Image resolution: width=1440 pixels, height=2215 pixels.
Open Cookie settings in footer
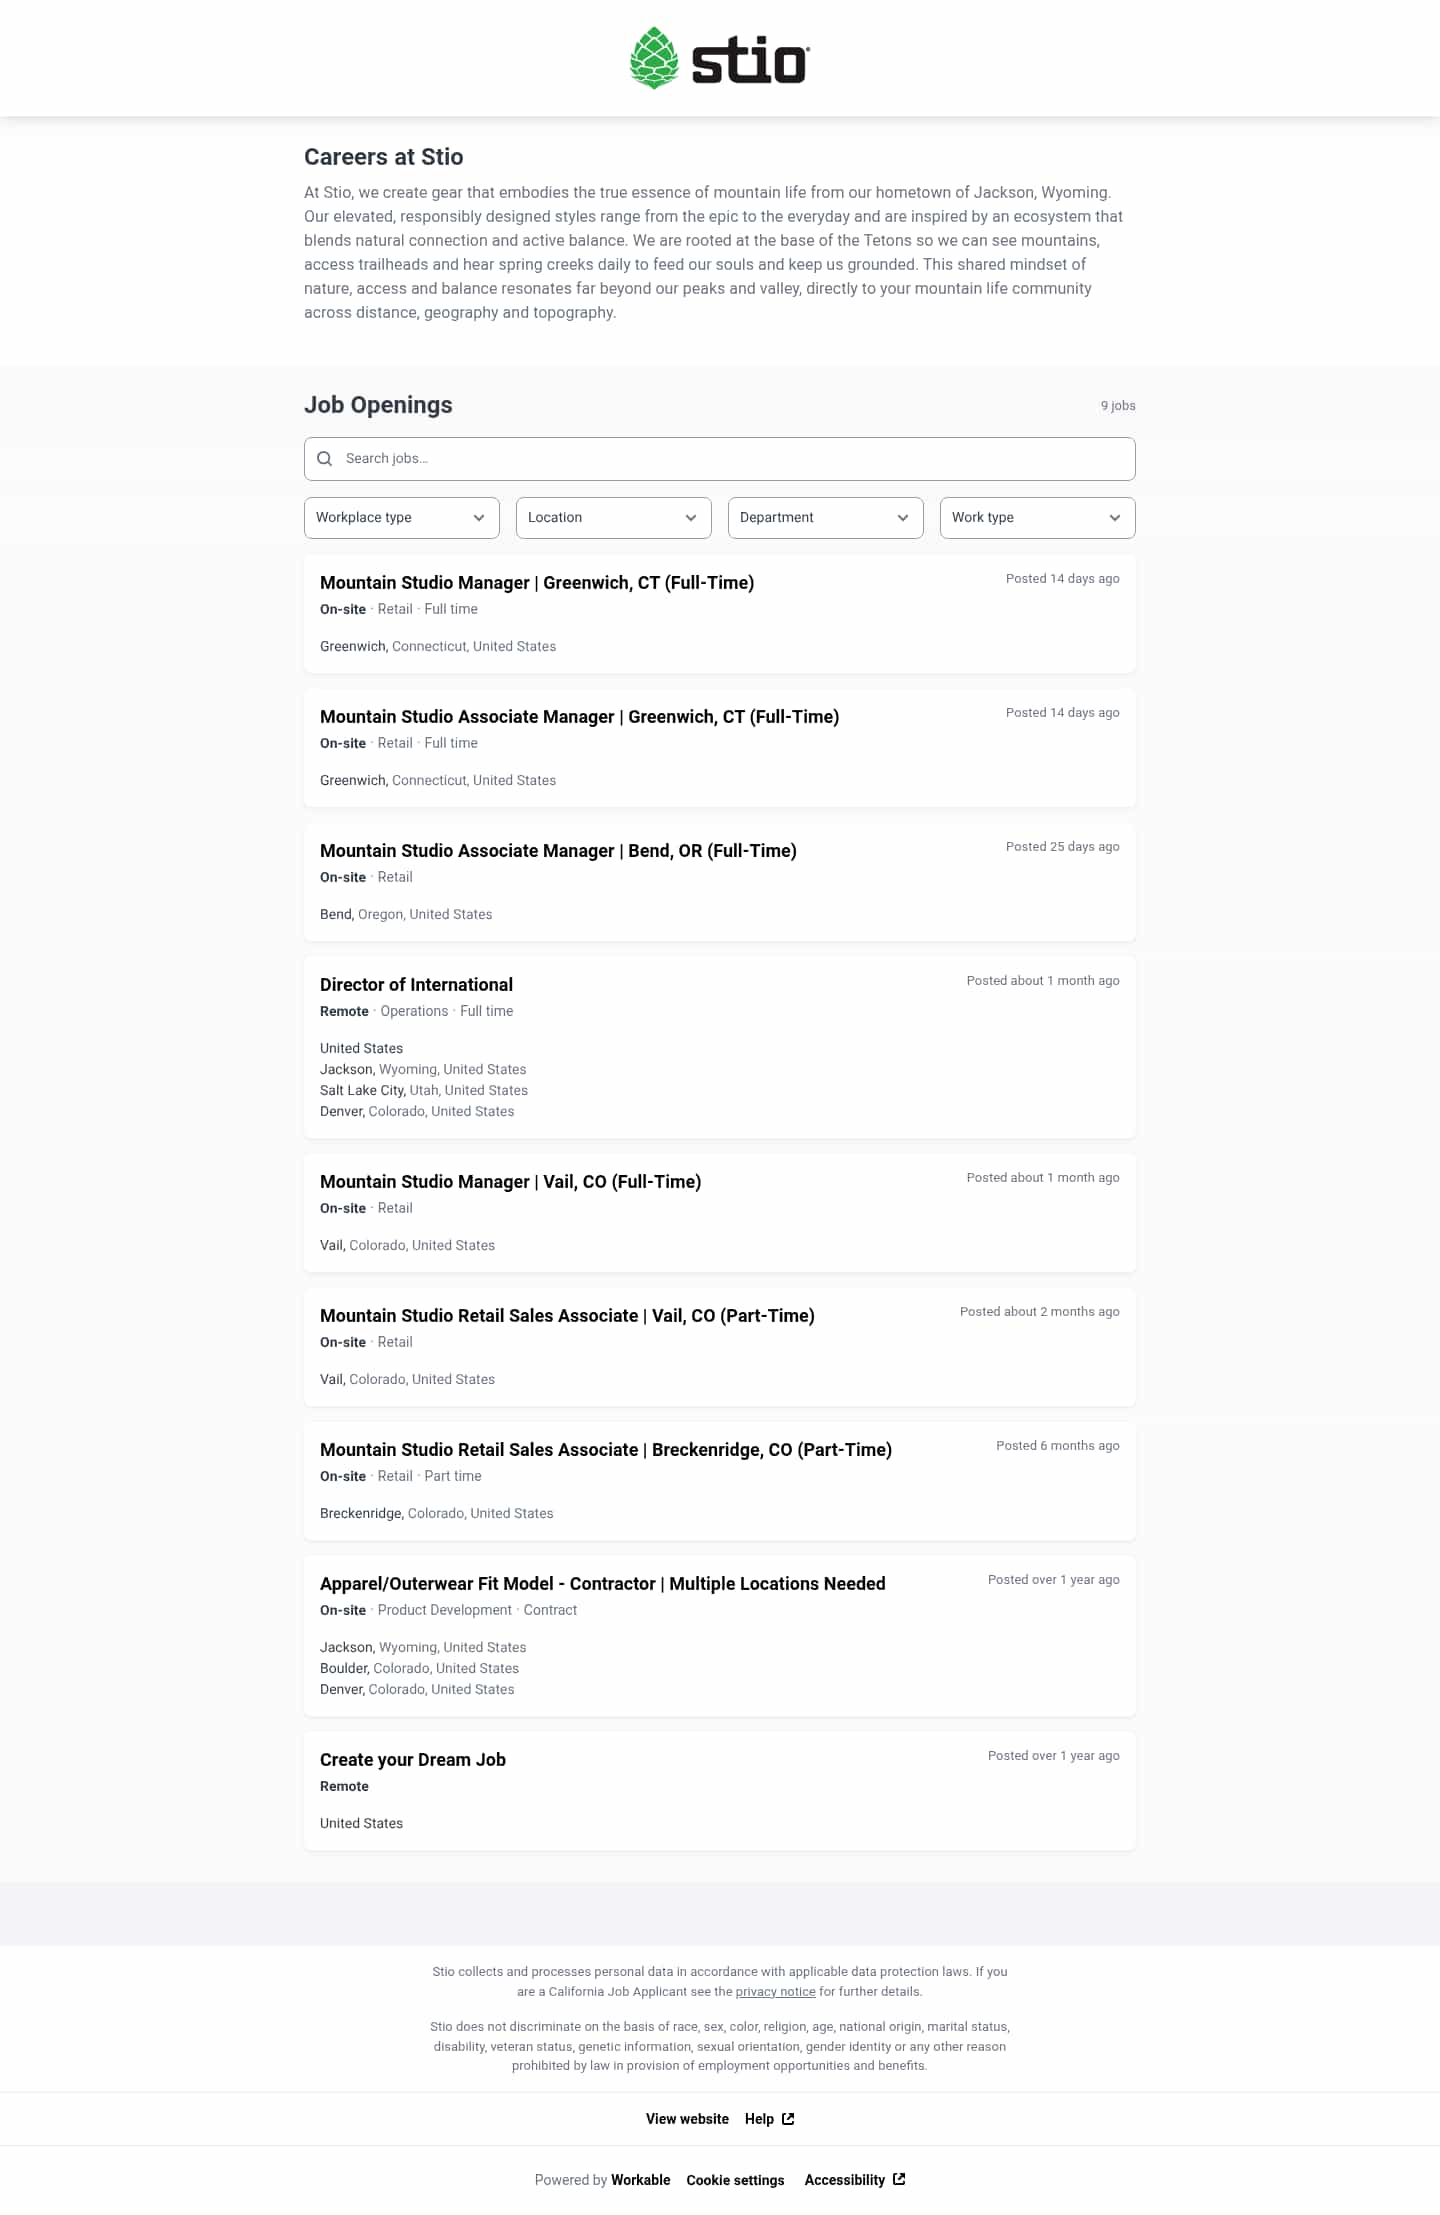(735, 2180)
